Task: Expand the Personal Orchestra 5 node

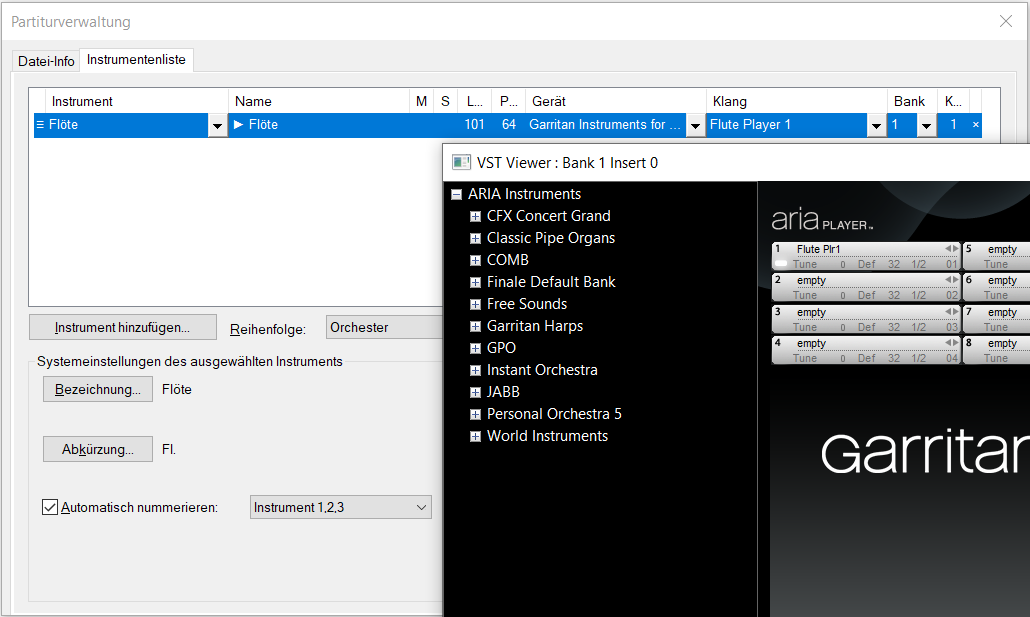Action: (x=476, y=415)
